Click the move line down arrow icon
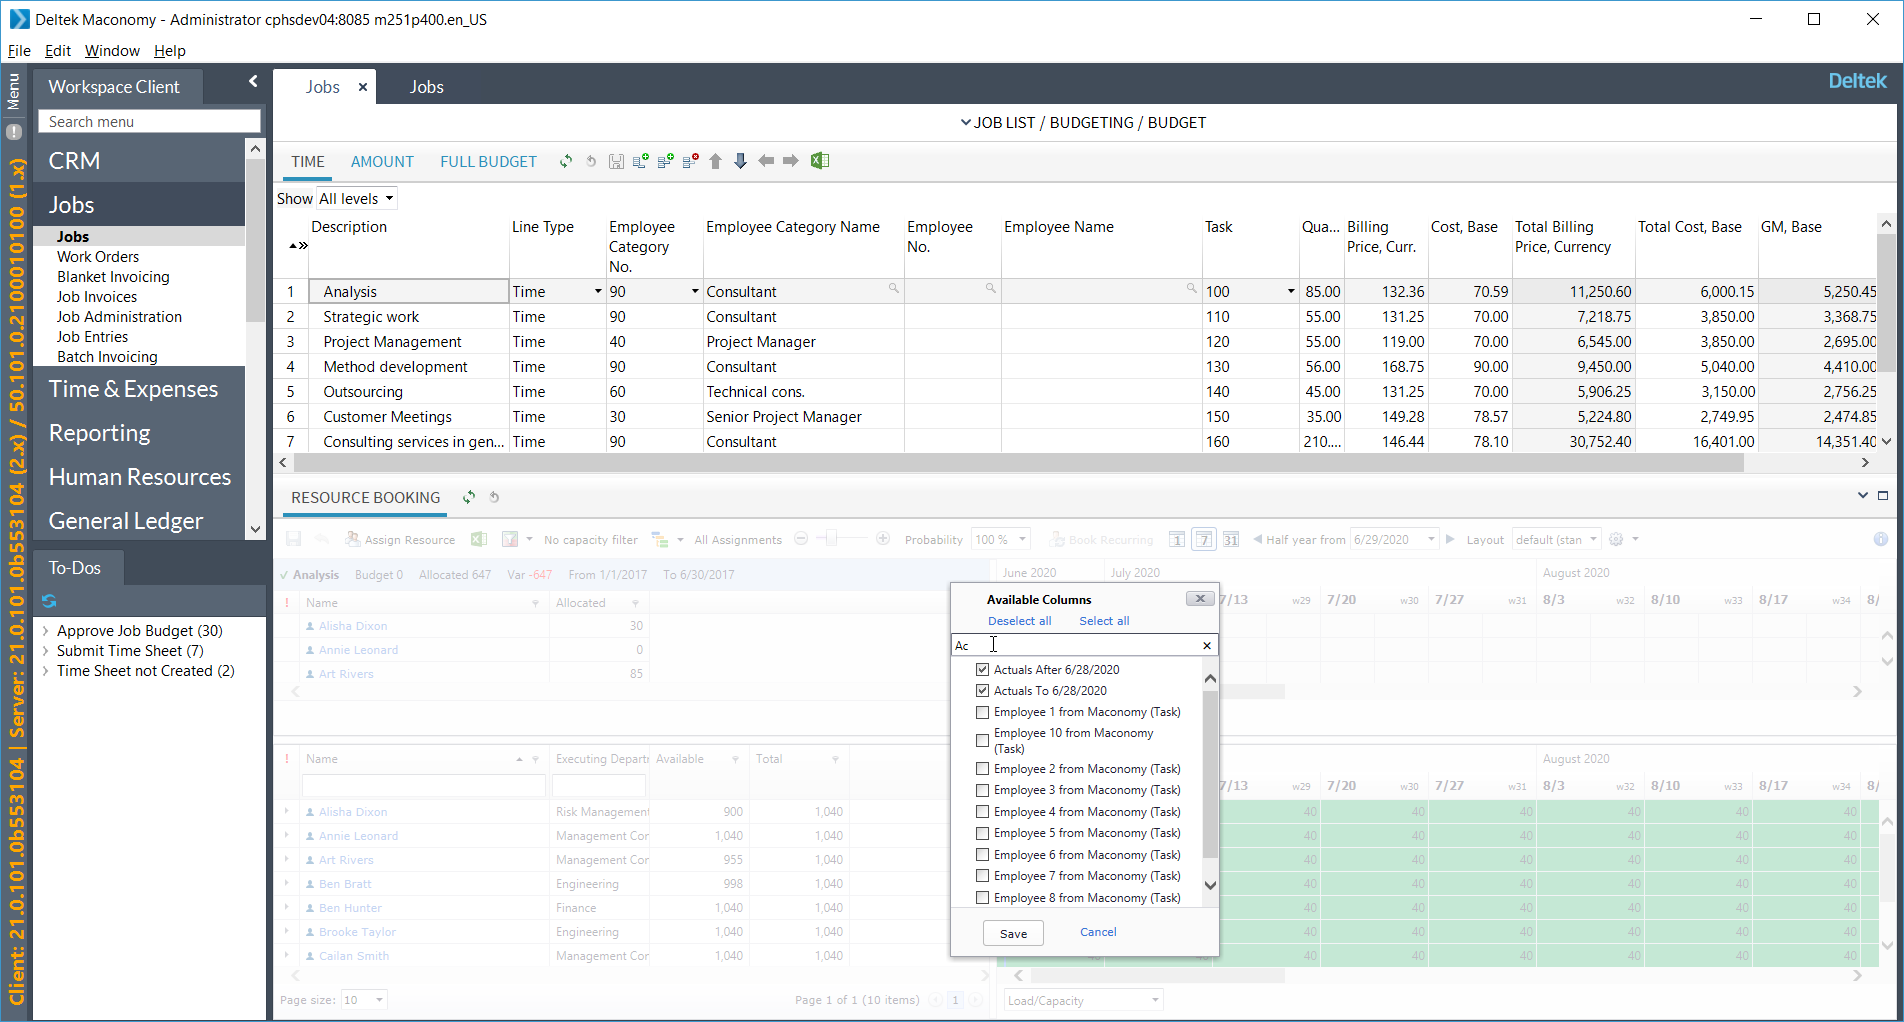Screen dimensions: 1904x1022 coord(740,161)
